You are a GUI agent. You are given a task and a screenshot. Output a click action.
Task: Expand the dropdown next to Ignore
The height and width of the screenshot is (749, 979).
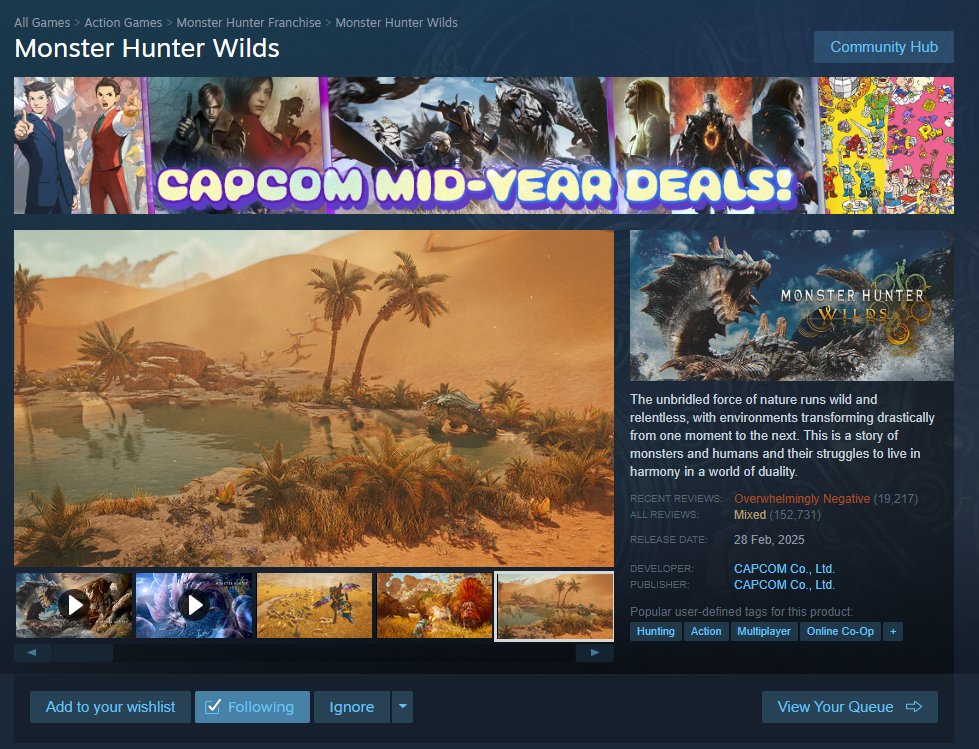click(x=403, y=707)
